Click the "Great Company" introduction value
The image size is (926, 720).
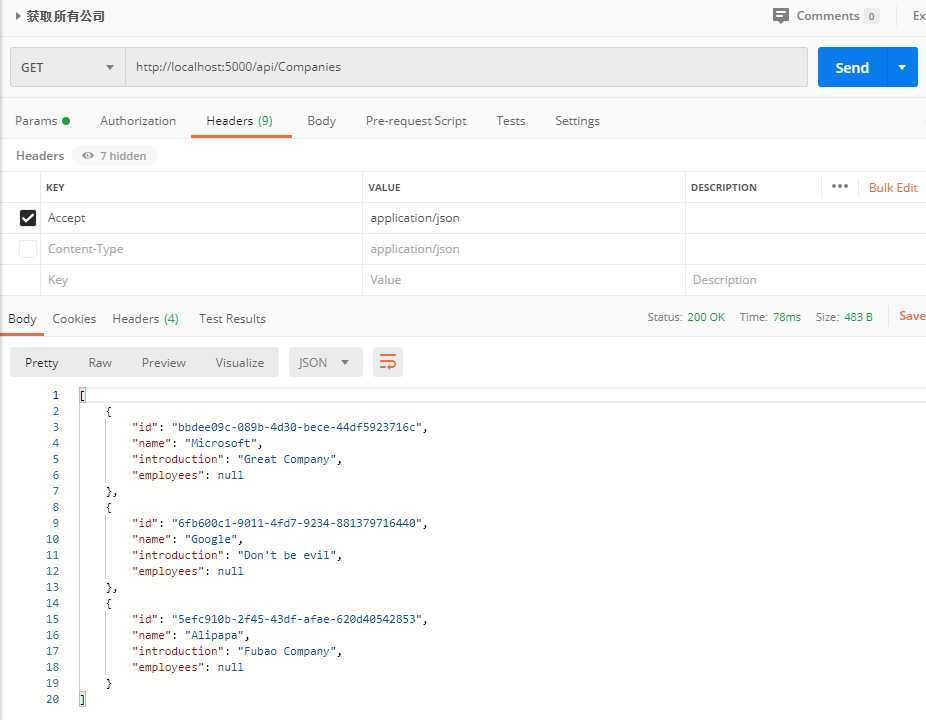tap(287, 459)
